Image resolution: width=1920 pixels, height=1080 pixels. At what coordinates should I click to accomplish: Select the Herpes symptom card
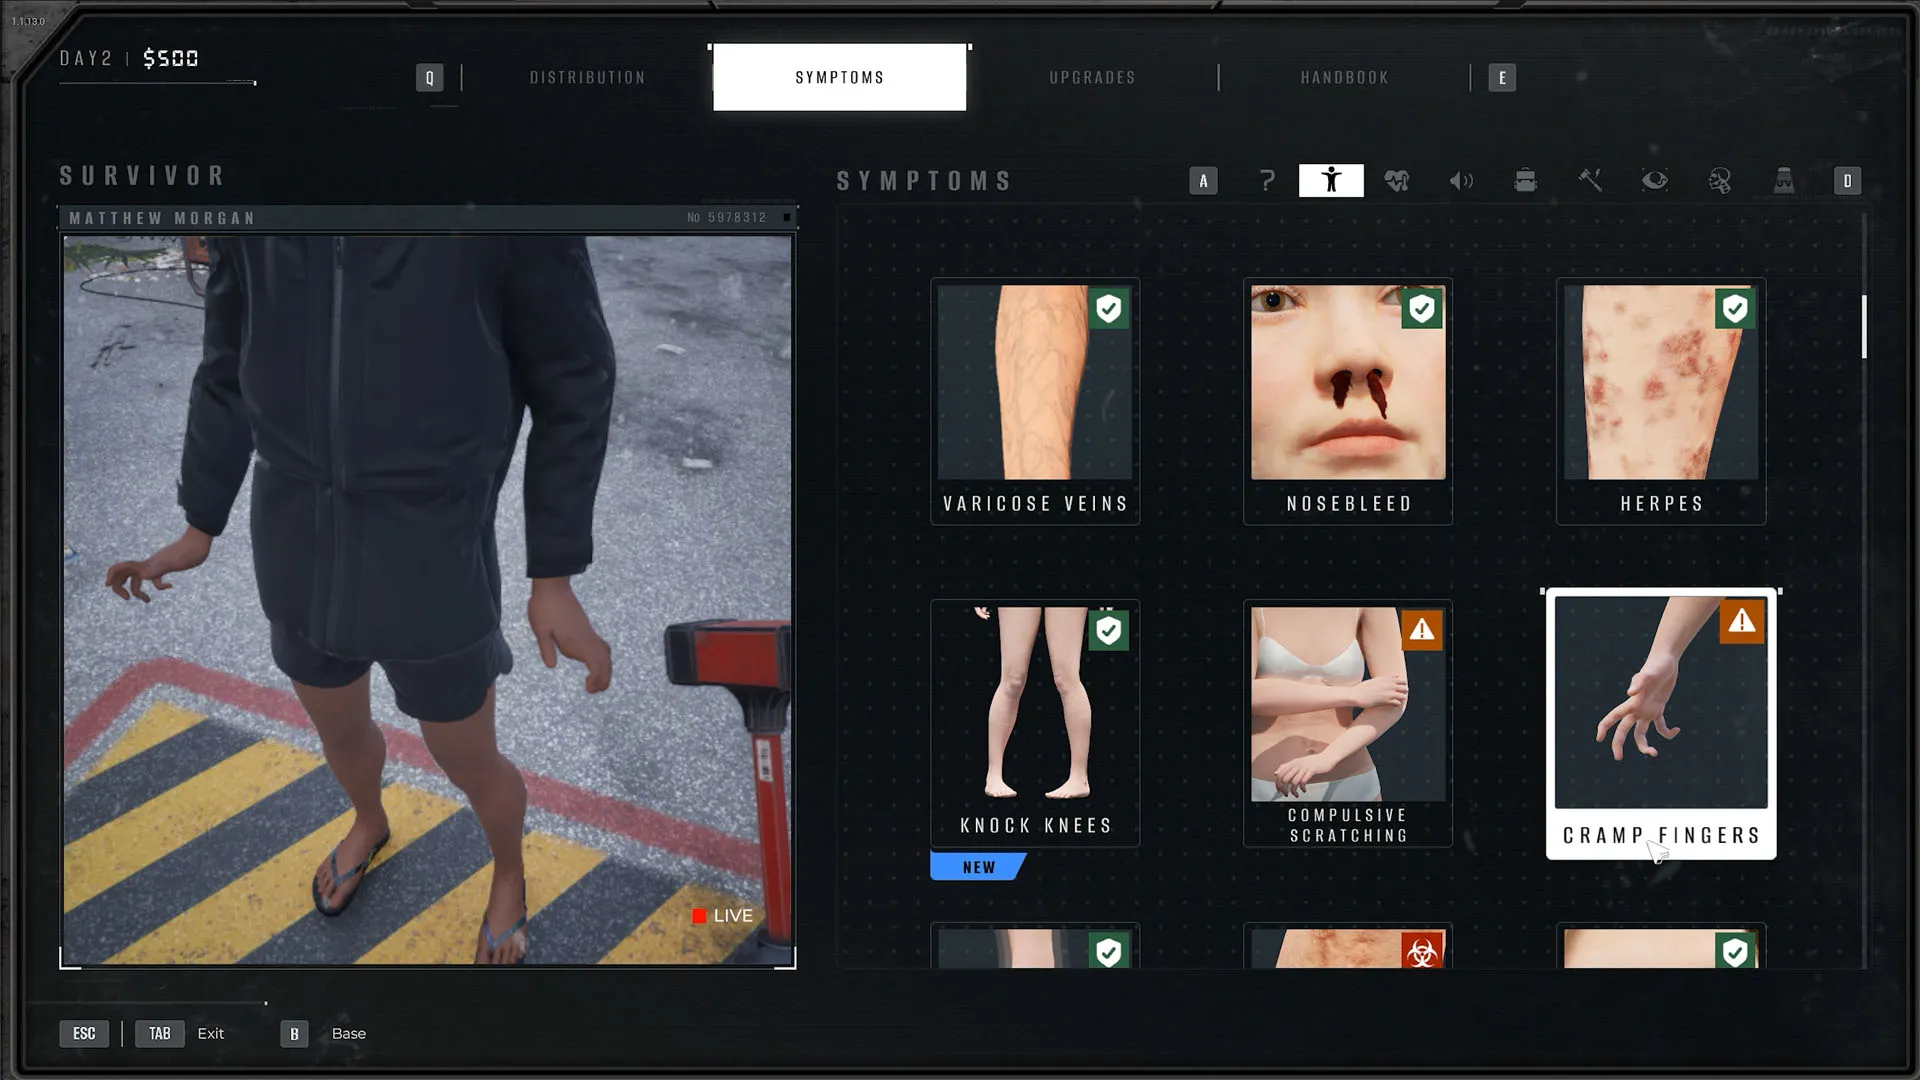tap(1661, 401)
